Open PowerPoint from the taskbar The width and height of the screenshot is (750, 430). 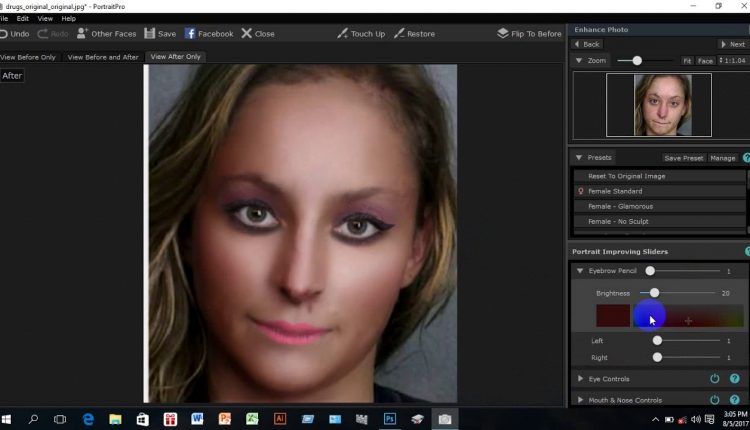224,419
